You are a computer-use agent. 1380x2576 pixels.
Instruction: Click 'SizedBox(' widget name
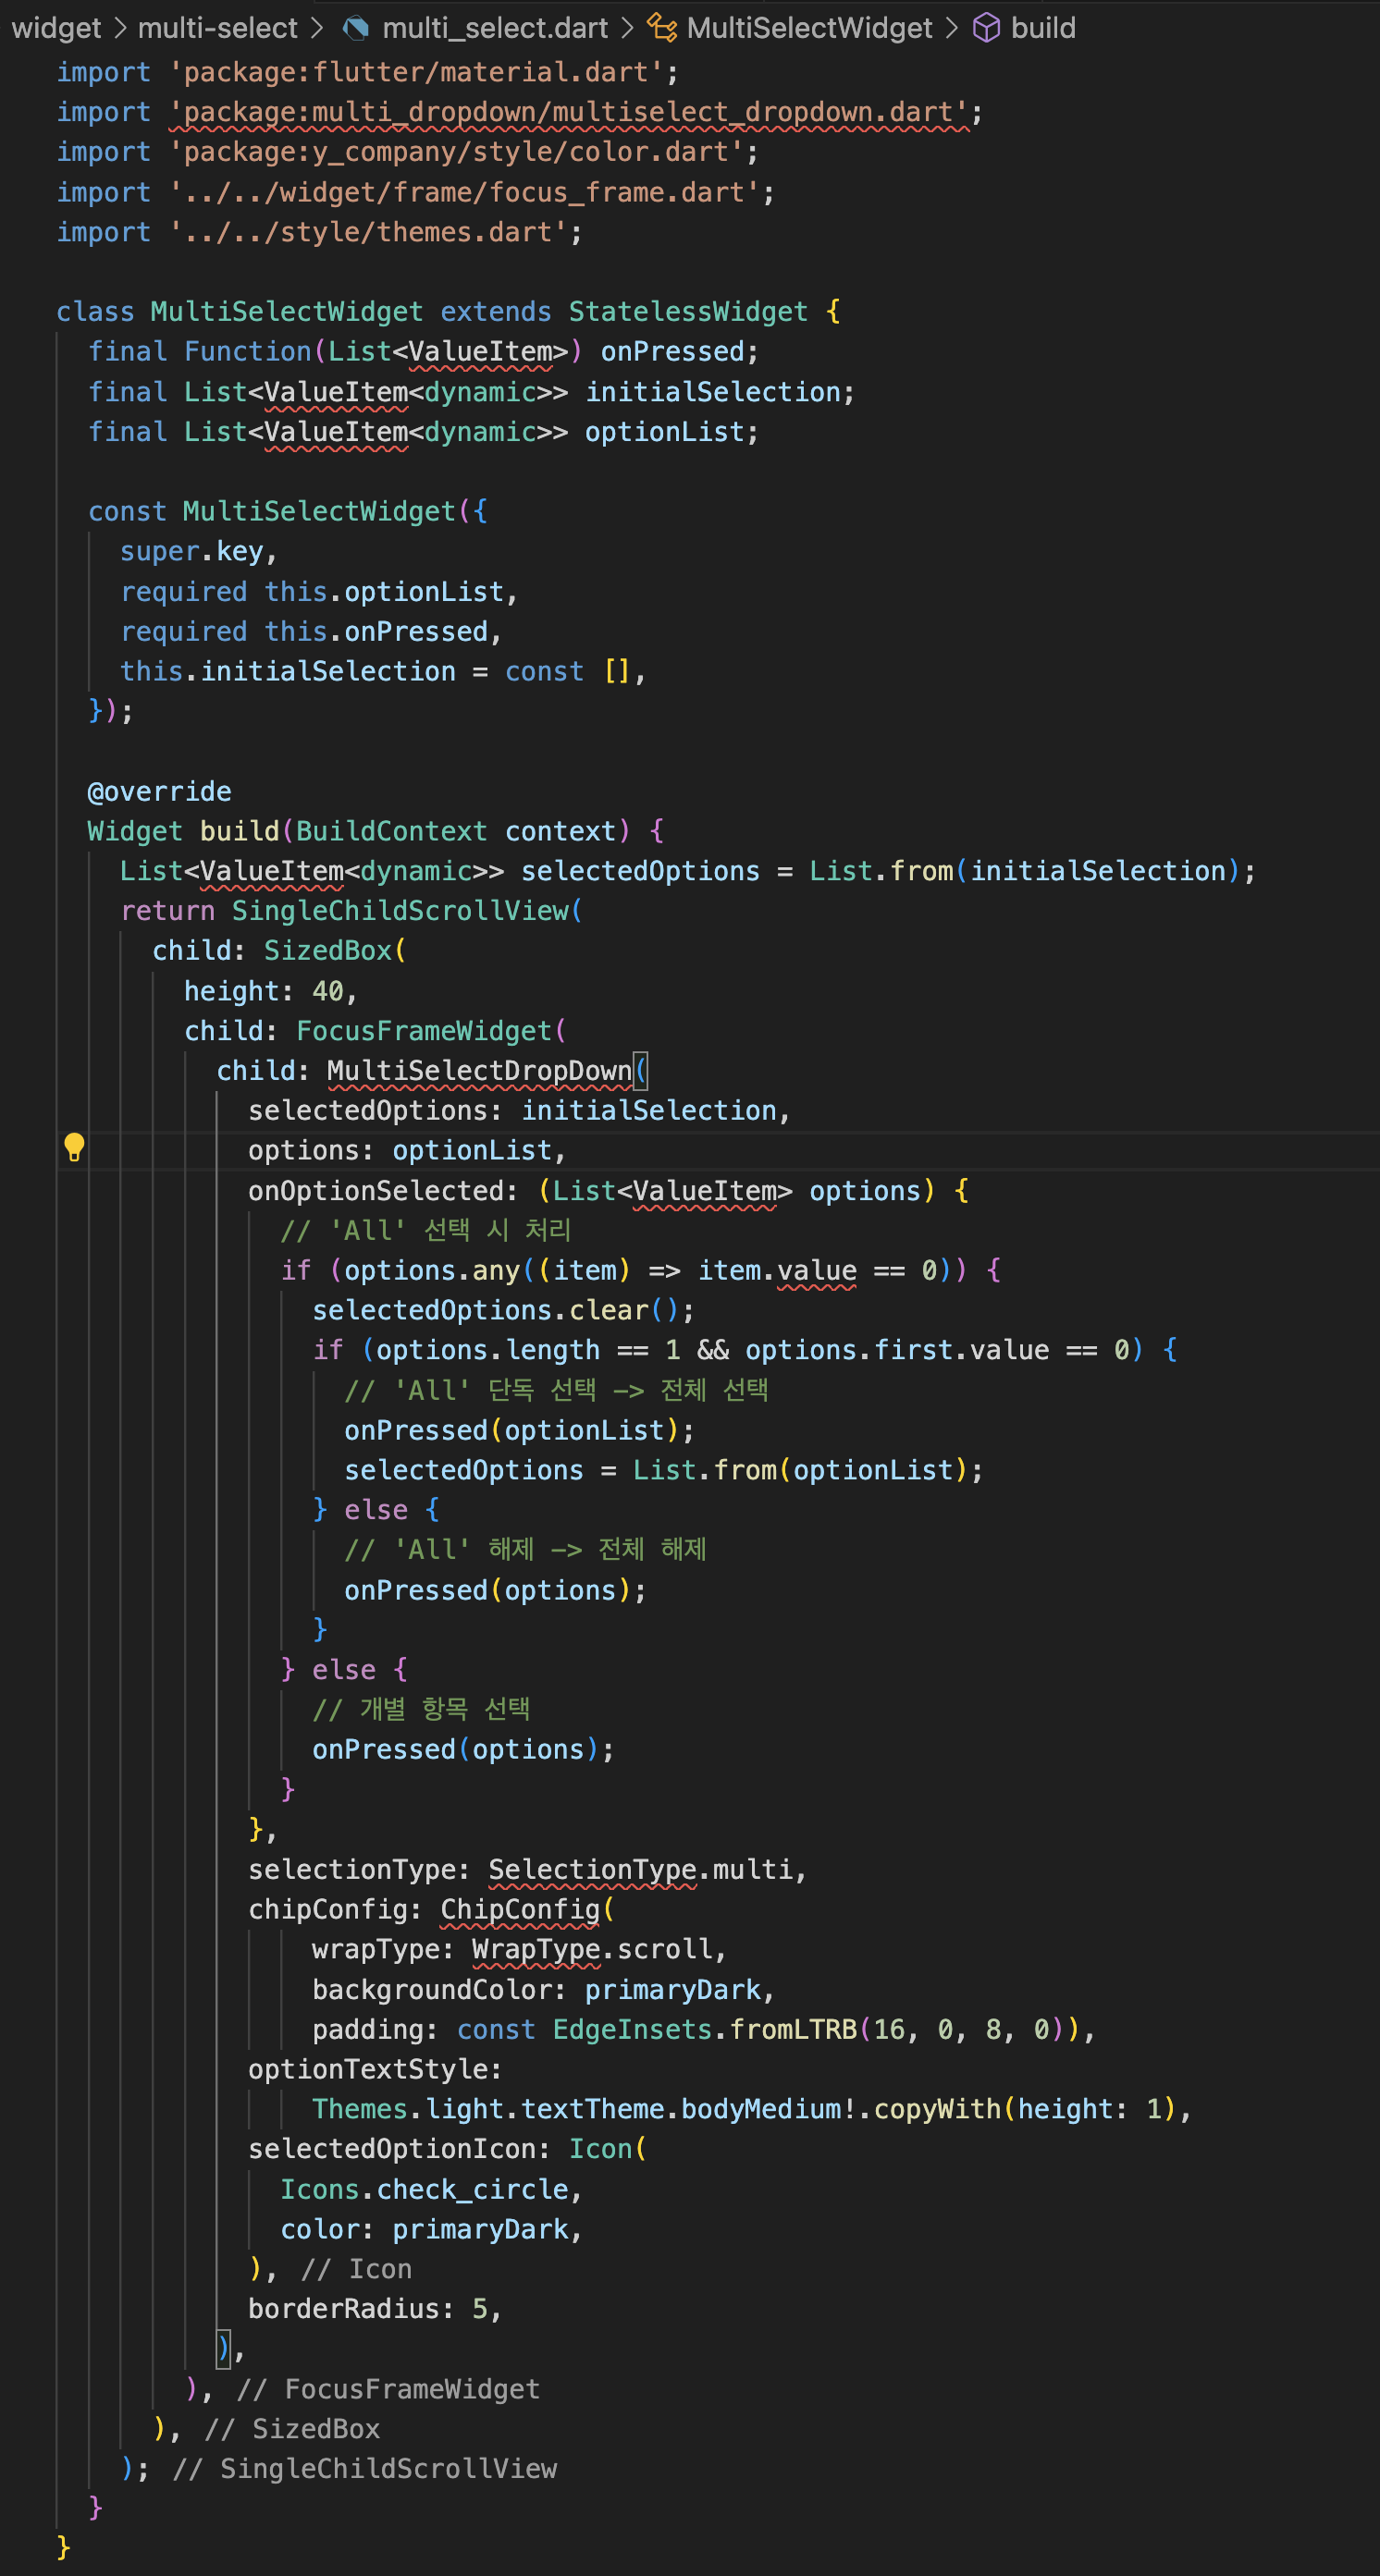(335, 951)
